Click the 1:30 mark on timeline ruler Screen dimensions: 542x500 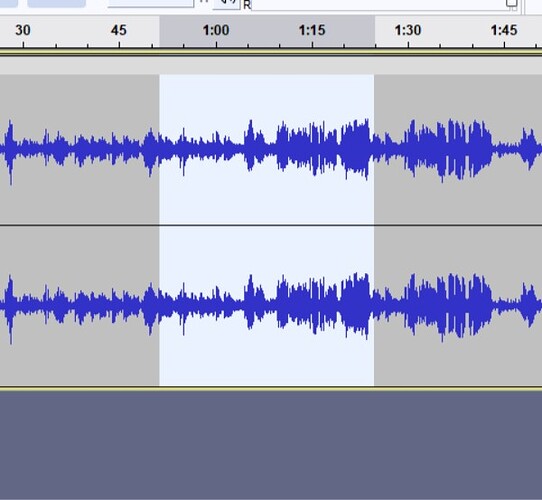[408, 30]
